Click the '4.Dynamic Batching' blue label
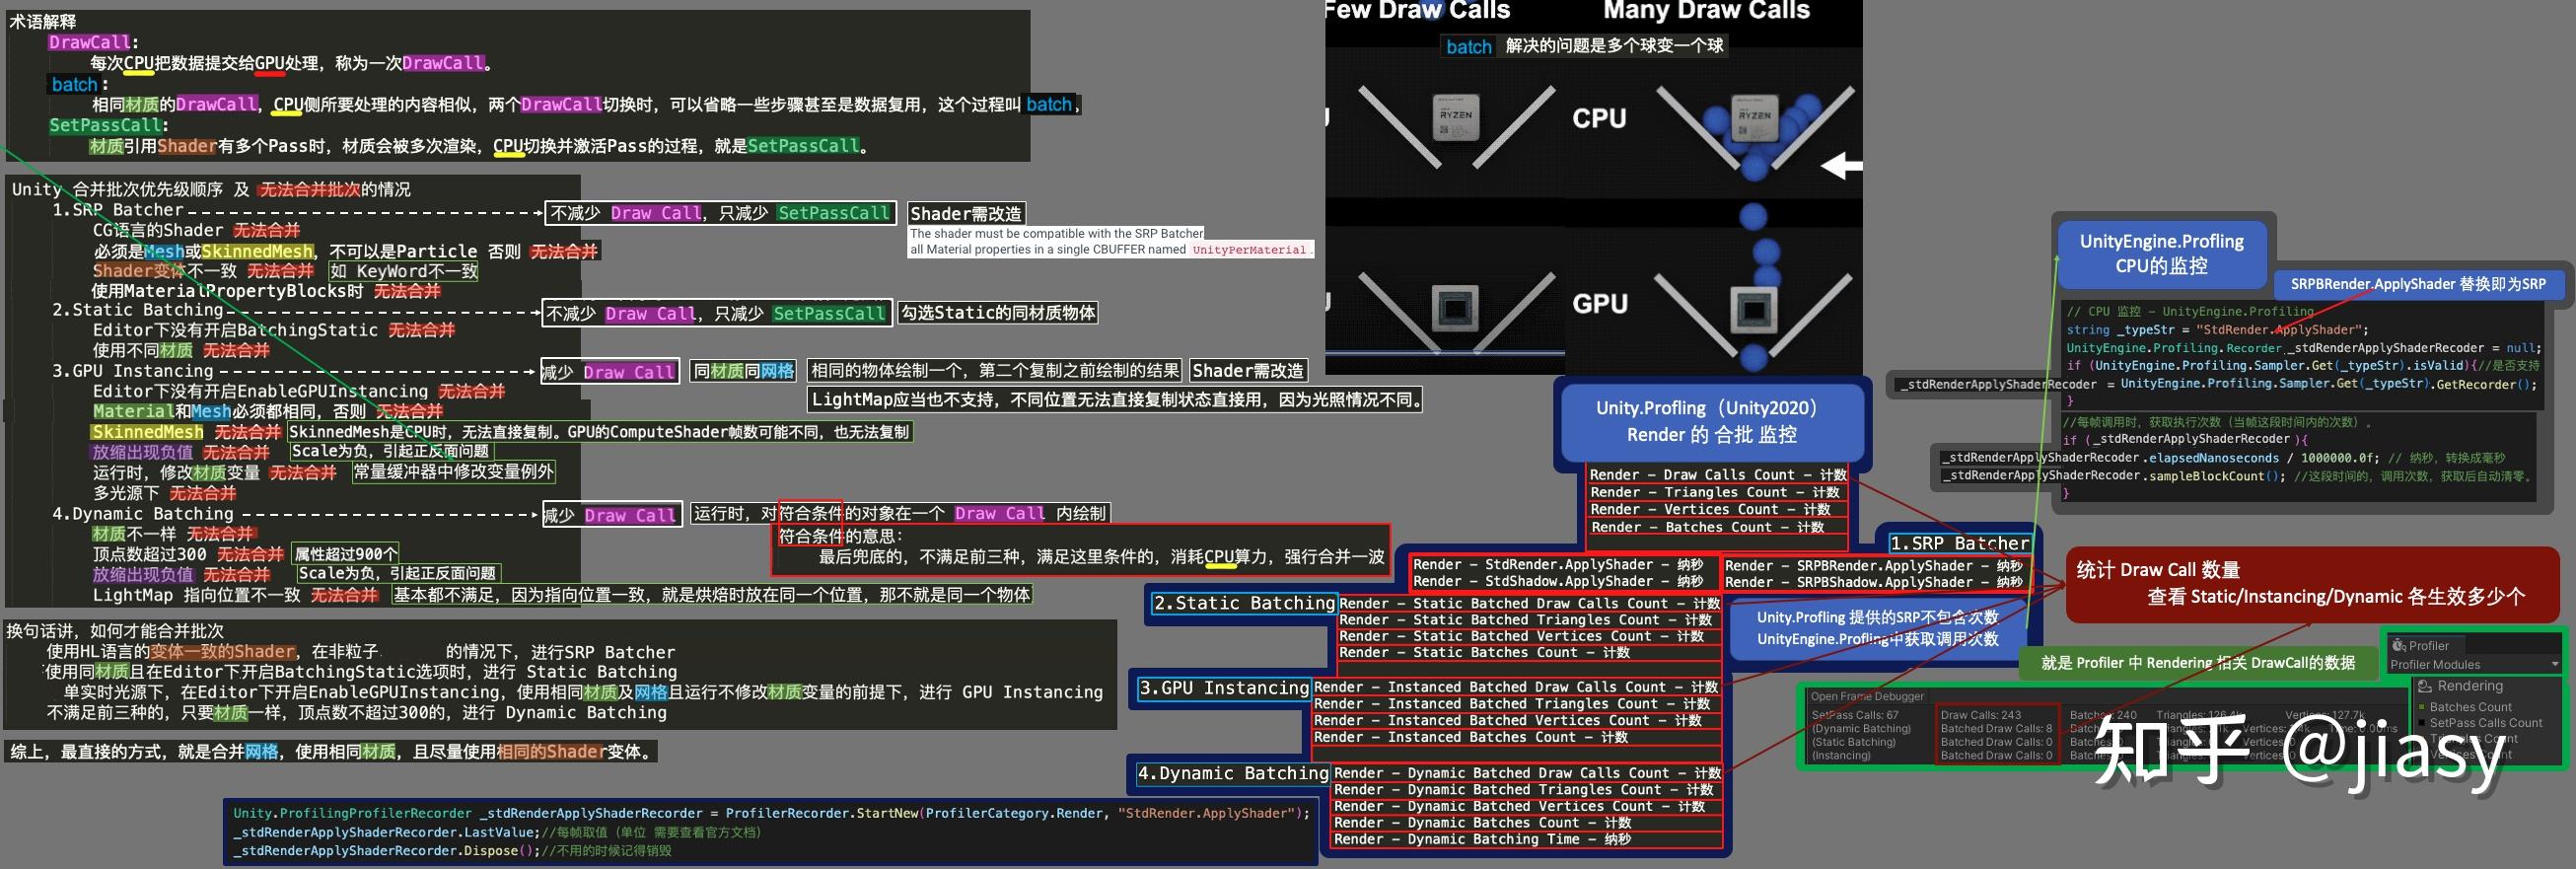2576x869 pixels. (x=1232, y=773)
